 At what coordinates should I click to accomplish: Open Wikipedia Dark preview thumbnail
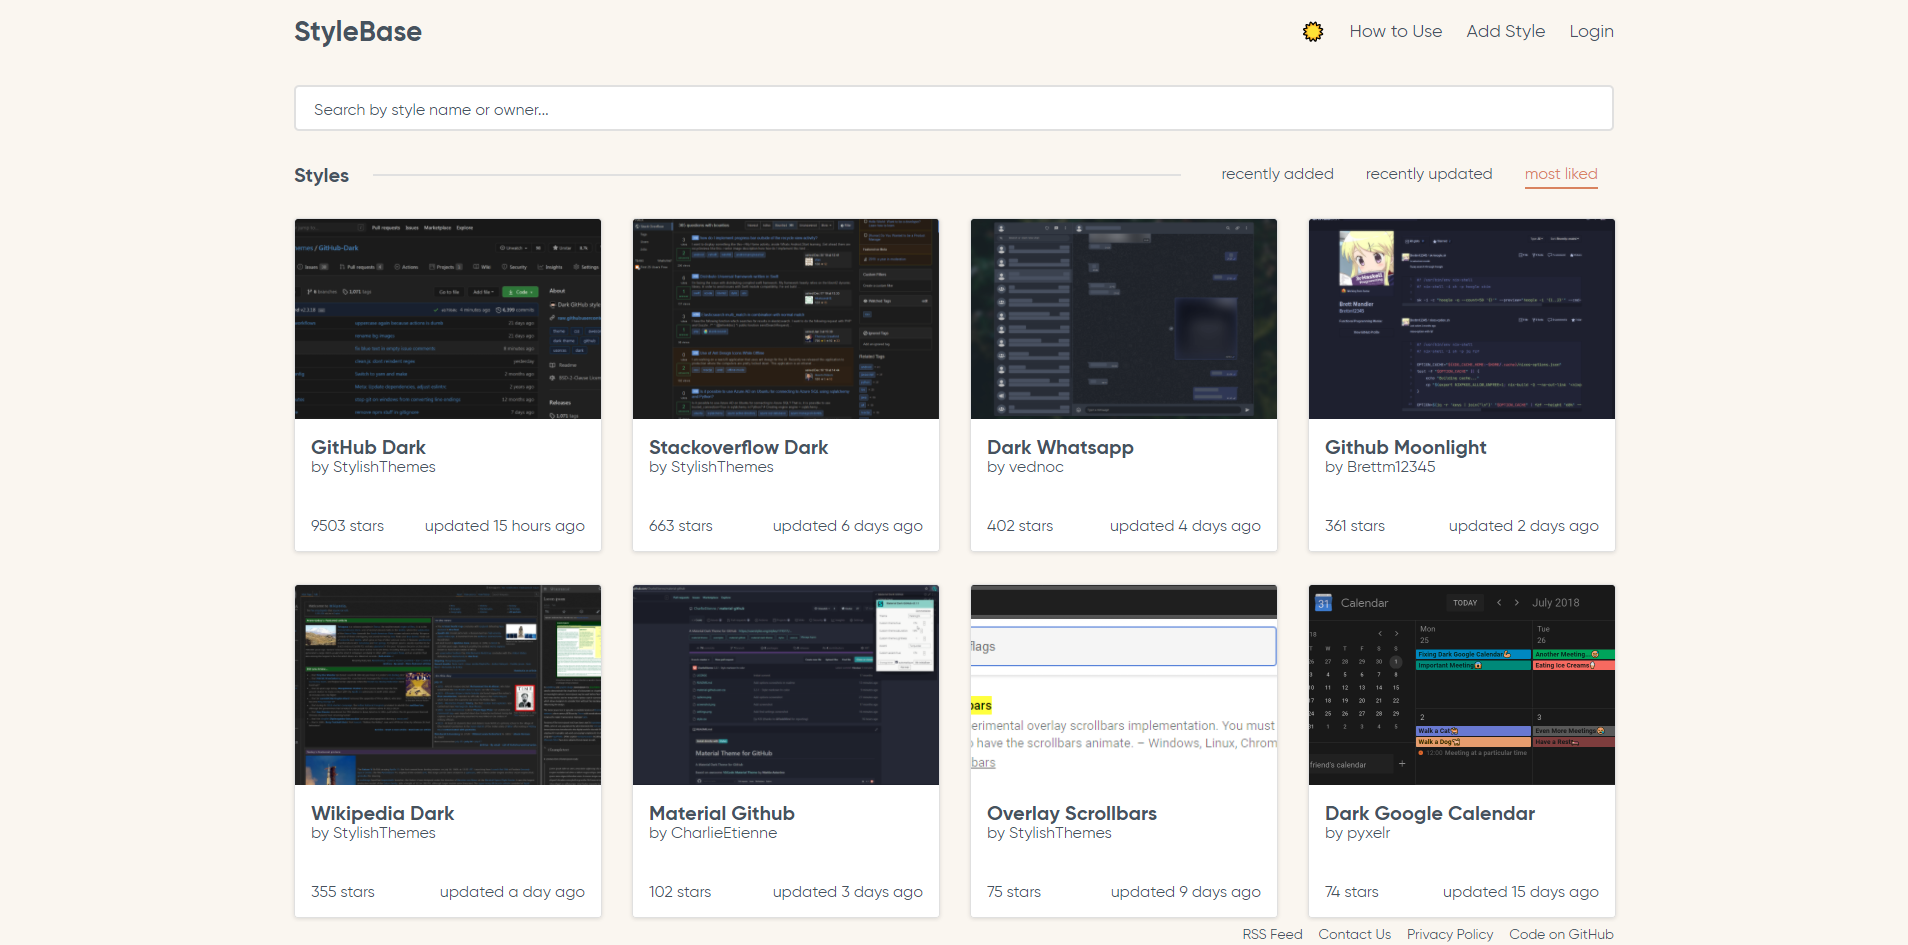point(447,685)
